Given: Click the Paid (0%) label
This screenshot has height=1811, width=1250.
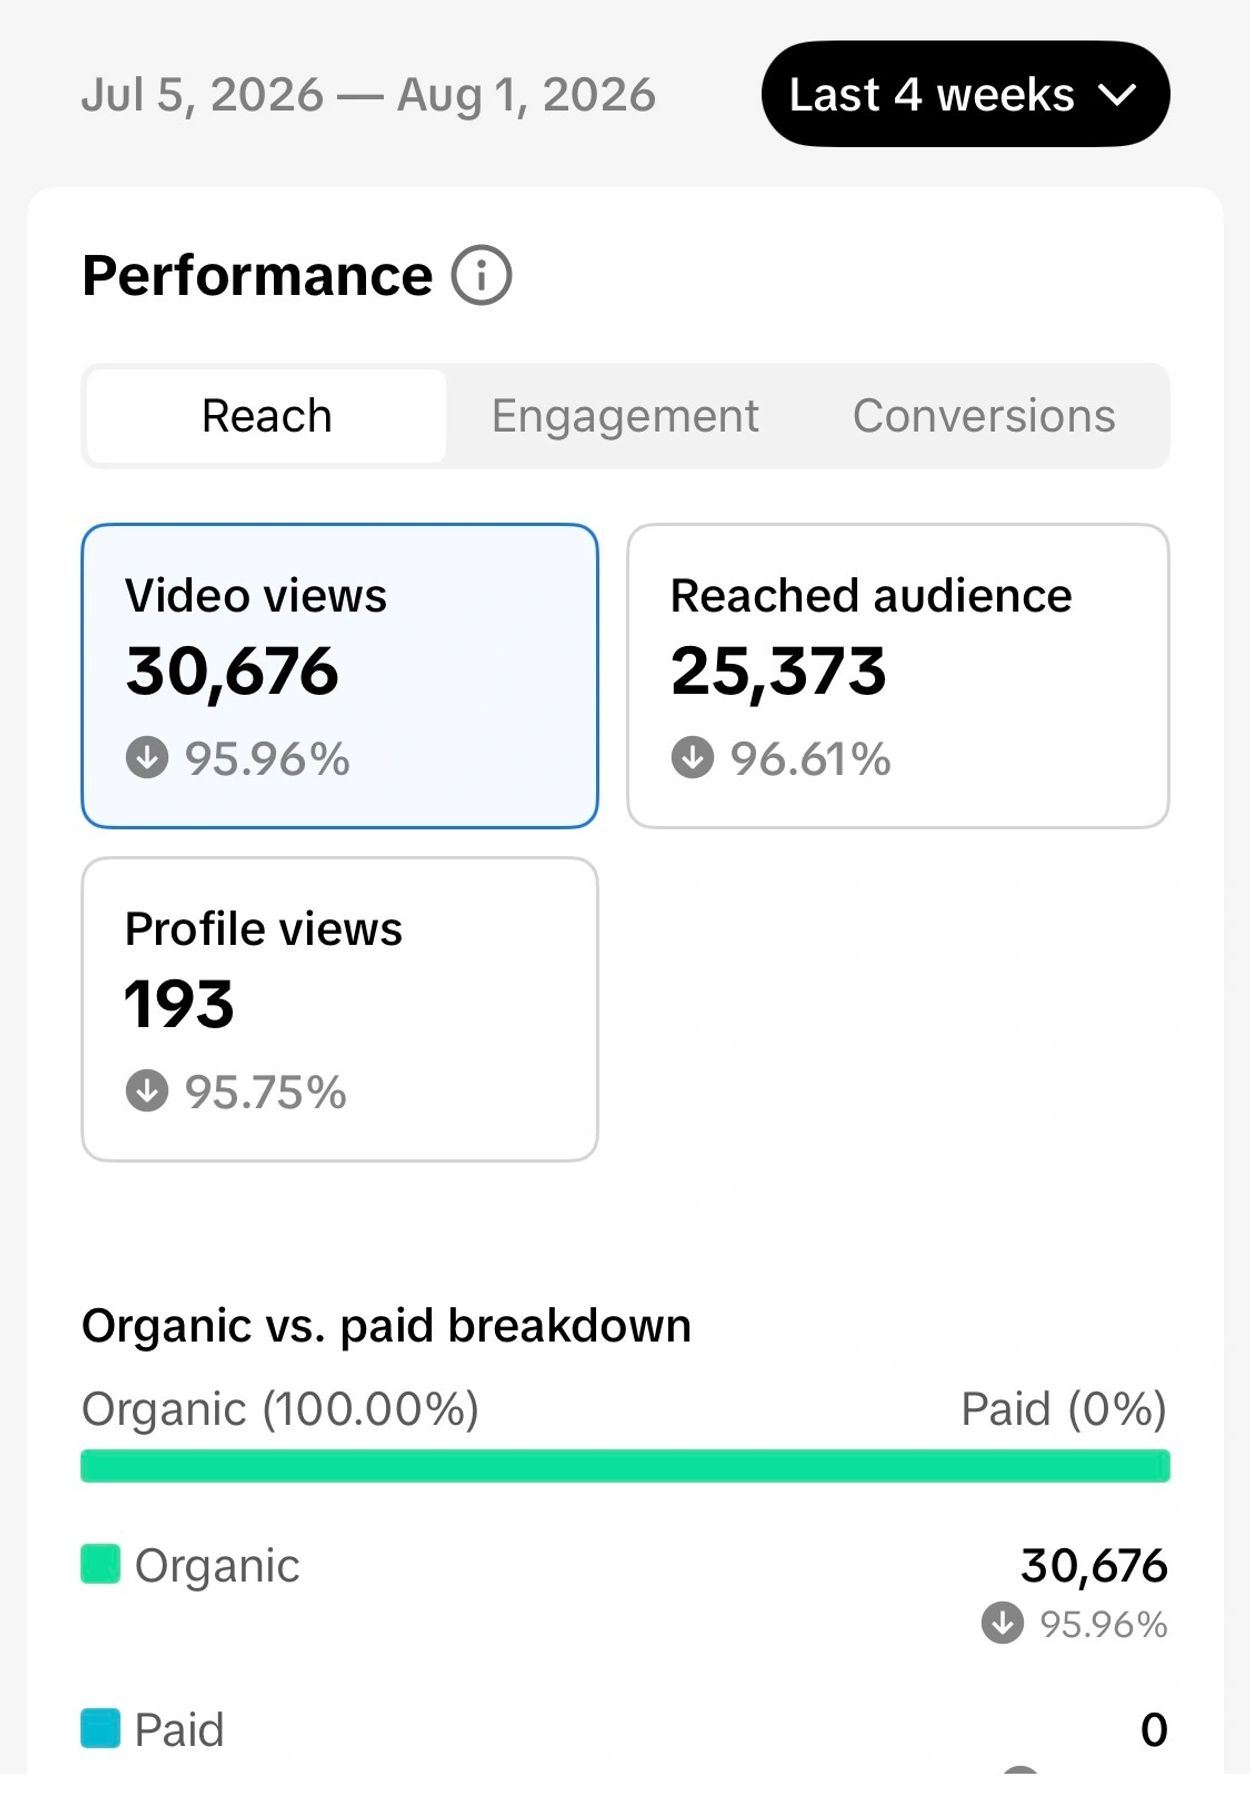Looking at the screenshot, I should click(1064, 1409).
